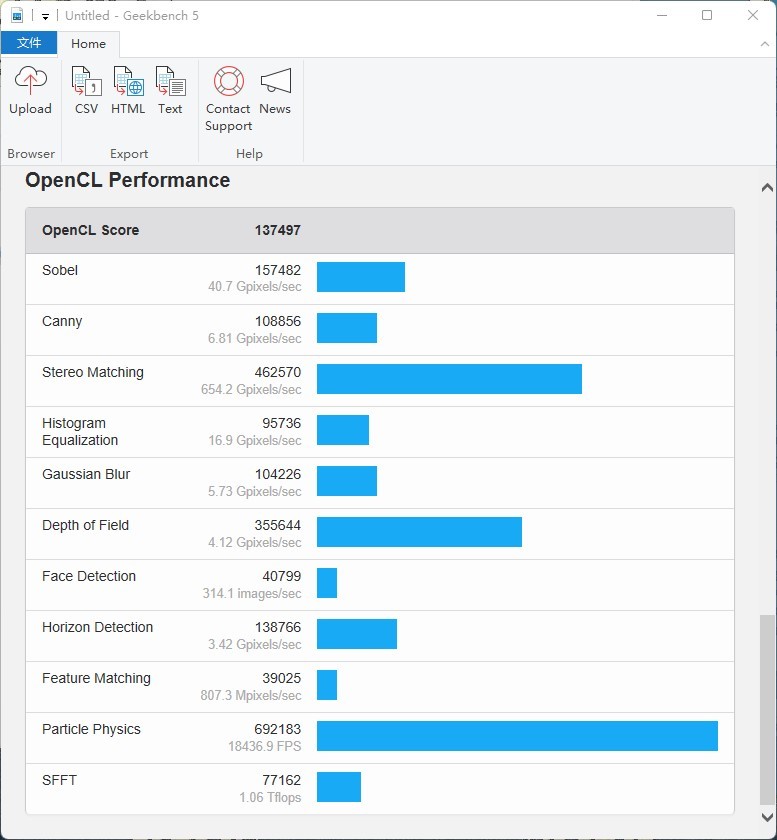
Task: Click the Depth of Field score 355644
Action: [x=278, y=525]
